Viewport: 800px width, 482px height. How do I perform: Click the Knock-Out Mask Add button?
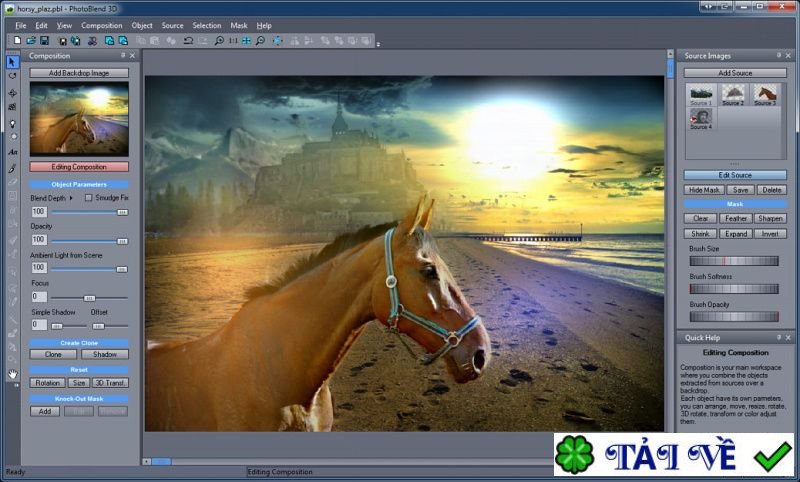point(45,411)
